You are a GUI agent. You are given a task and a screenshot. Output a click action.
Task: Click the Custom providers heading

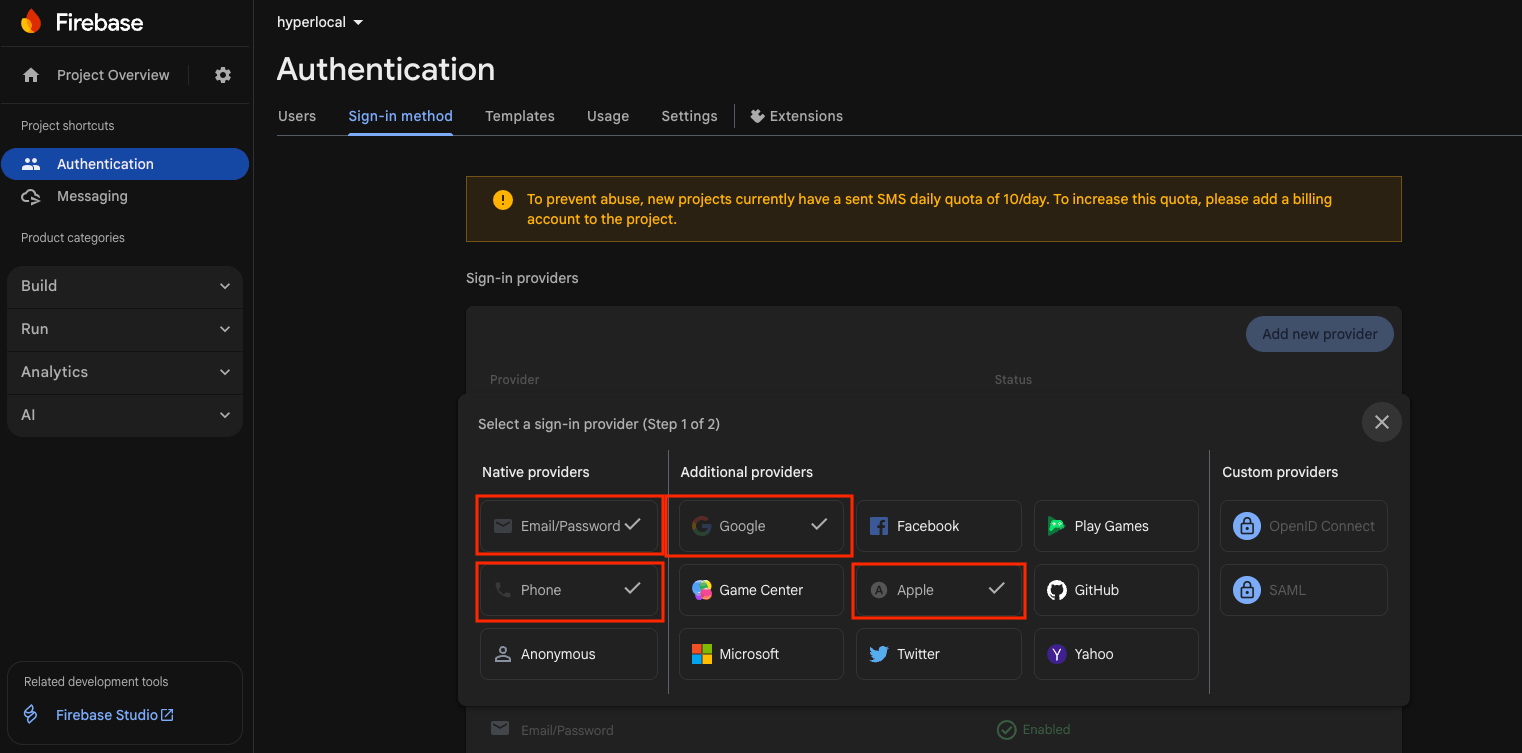click(1280, 472)
